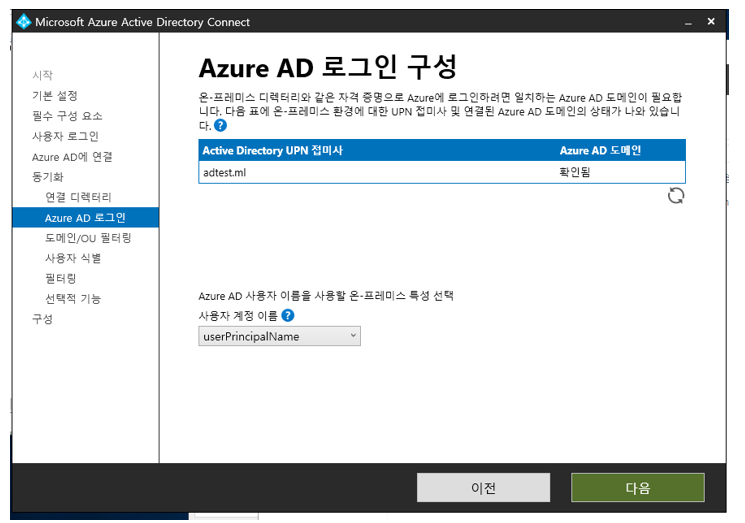Viewport: 745px width, 523px height.
Task: Click the 이전 button
Action: (x=483, y=487)
